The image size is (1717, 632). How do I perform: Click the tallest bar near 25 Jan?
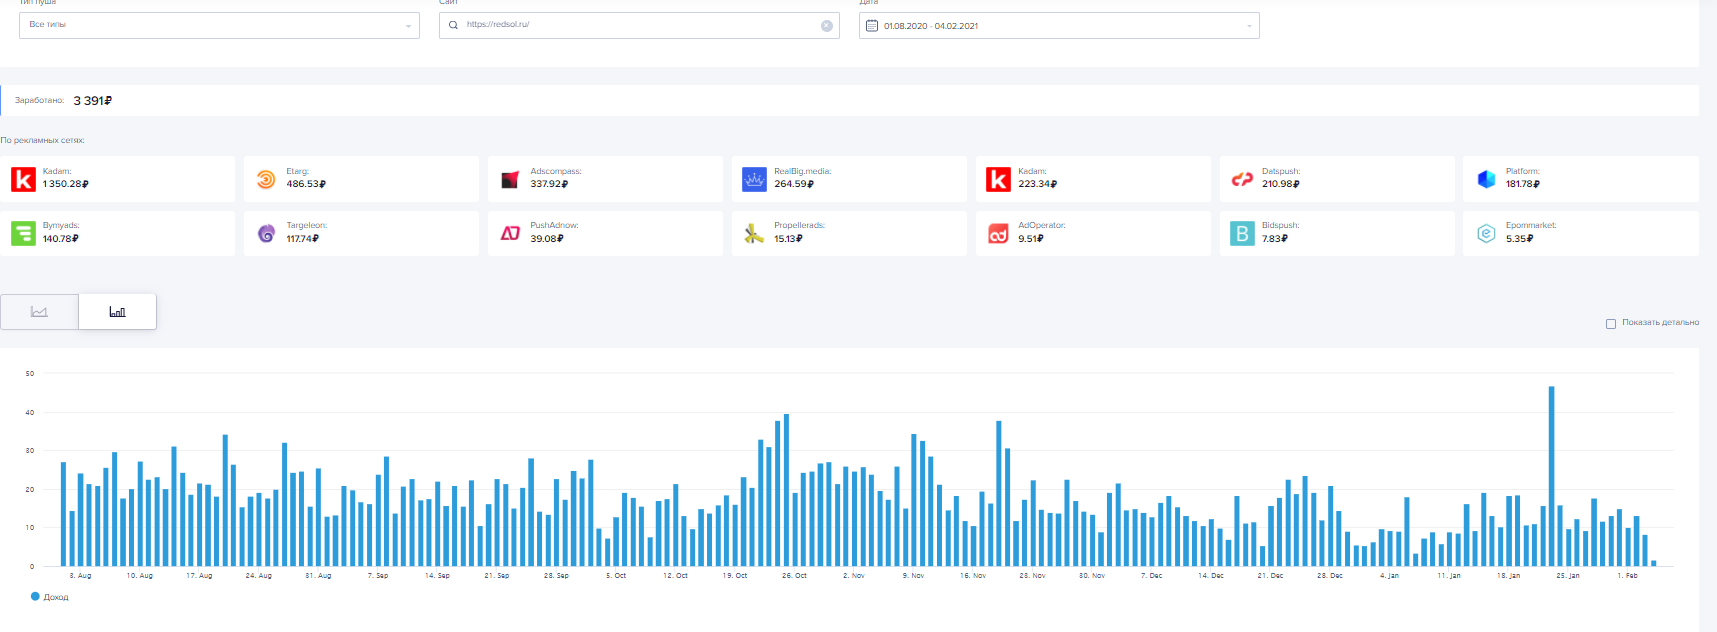[x=1551, y=475]
